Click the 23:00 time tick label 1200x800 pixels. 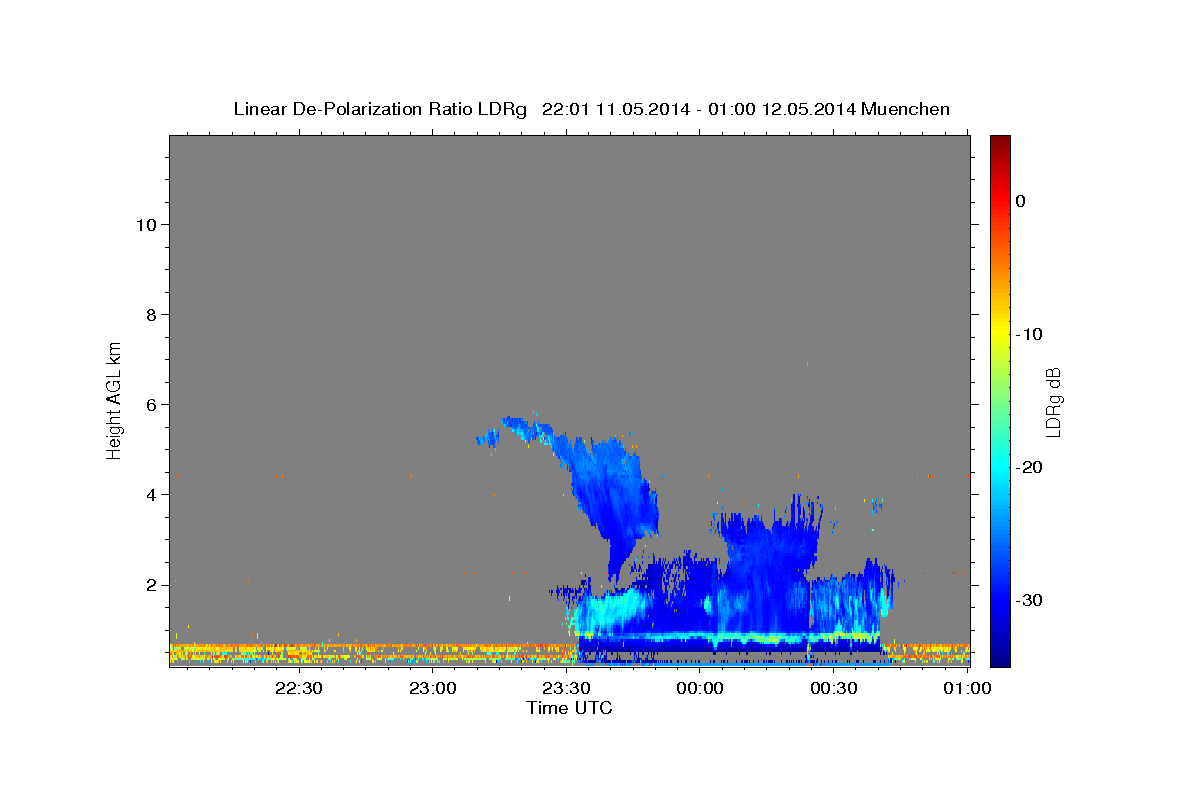pos(433,688)
